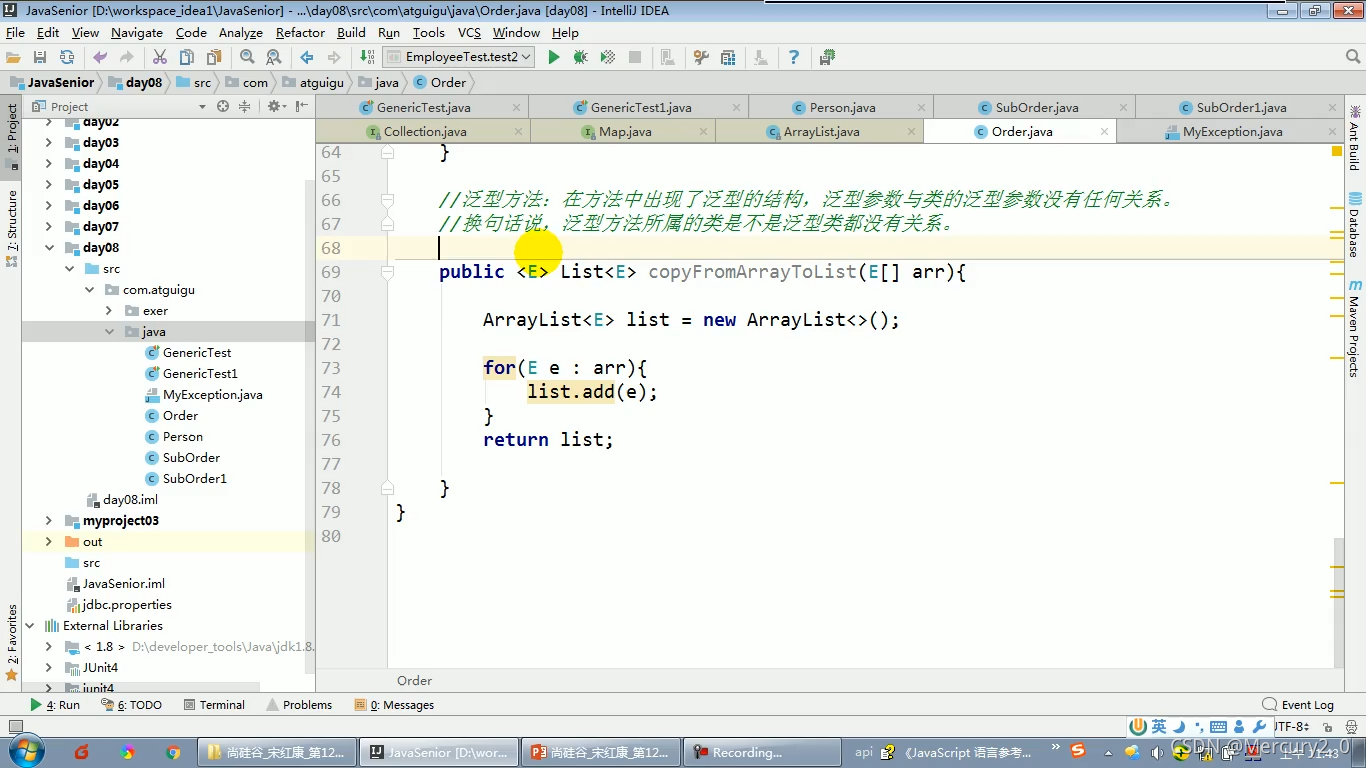Click the Hide Project panel icon
The width and height of the screenshot is (1366, 768).
click(300, 106)
